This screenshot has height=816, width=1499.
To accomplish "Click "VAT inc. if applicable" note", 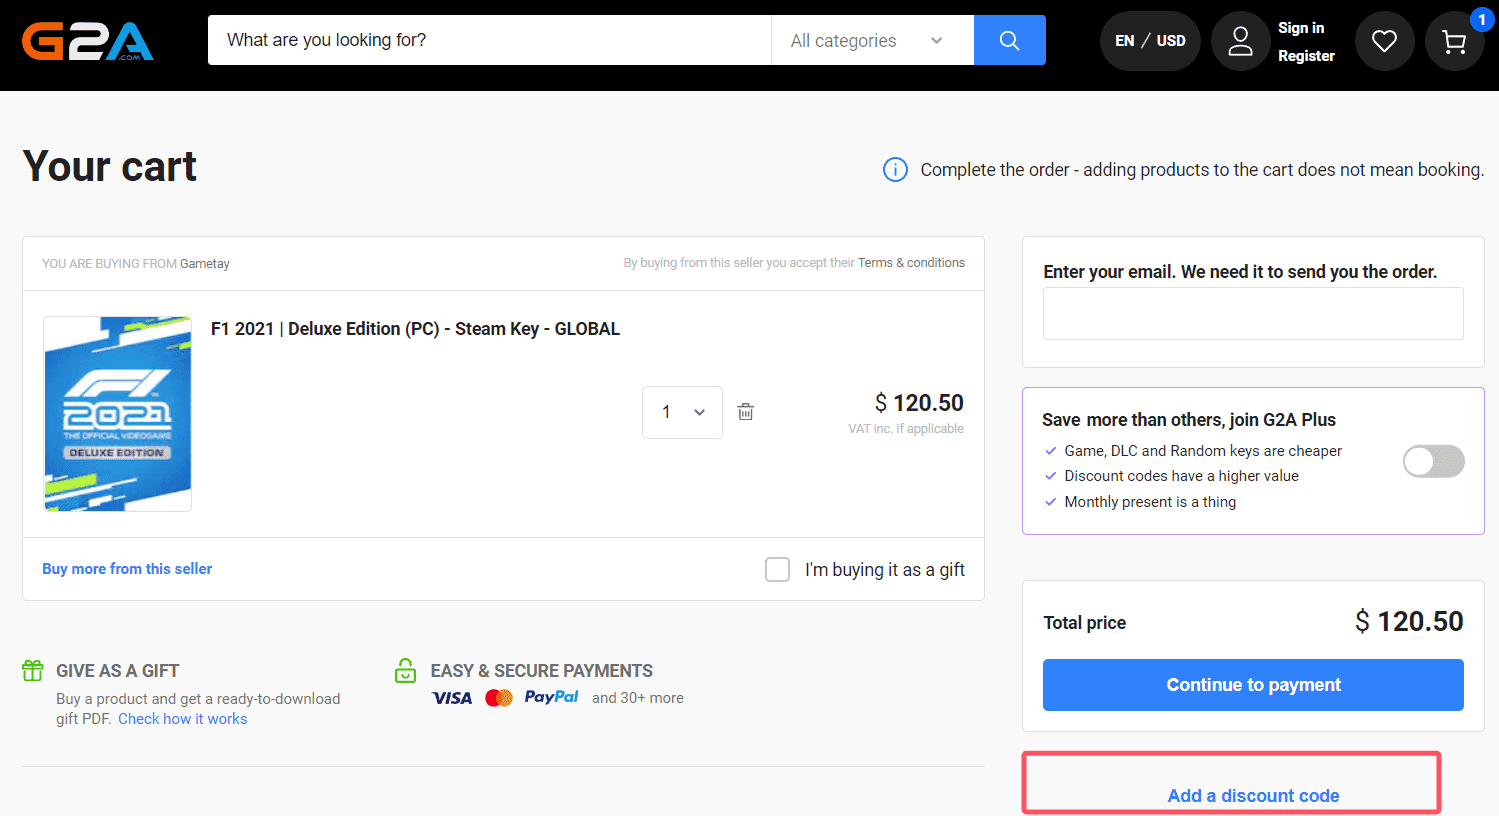I will click(906, 429).
